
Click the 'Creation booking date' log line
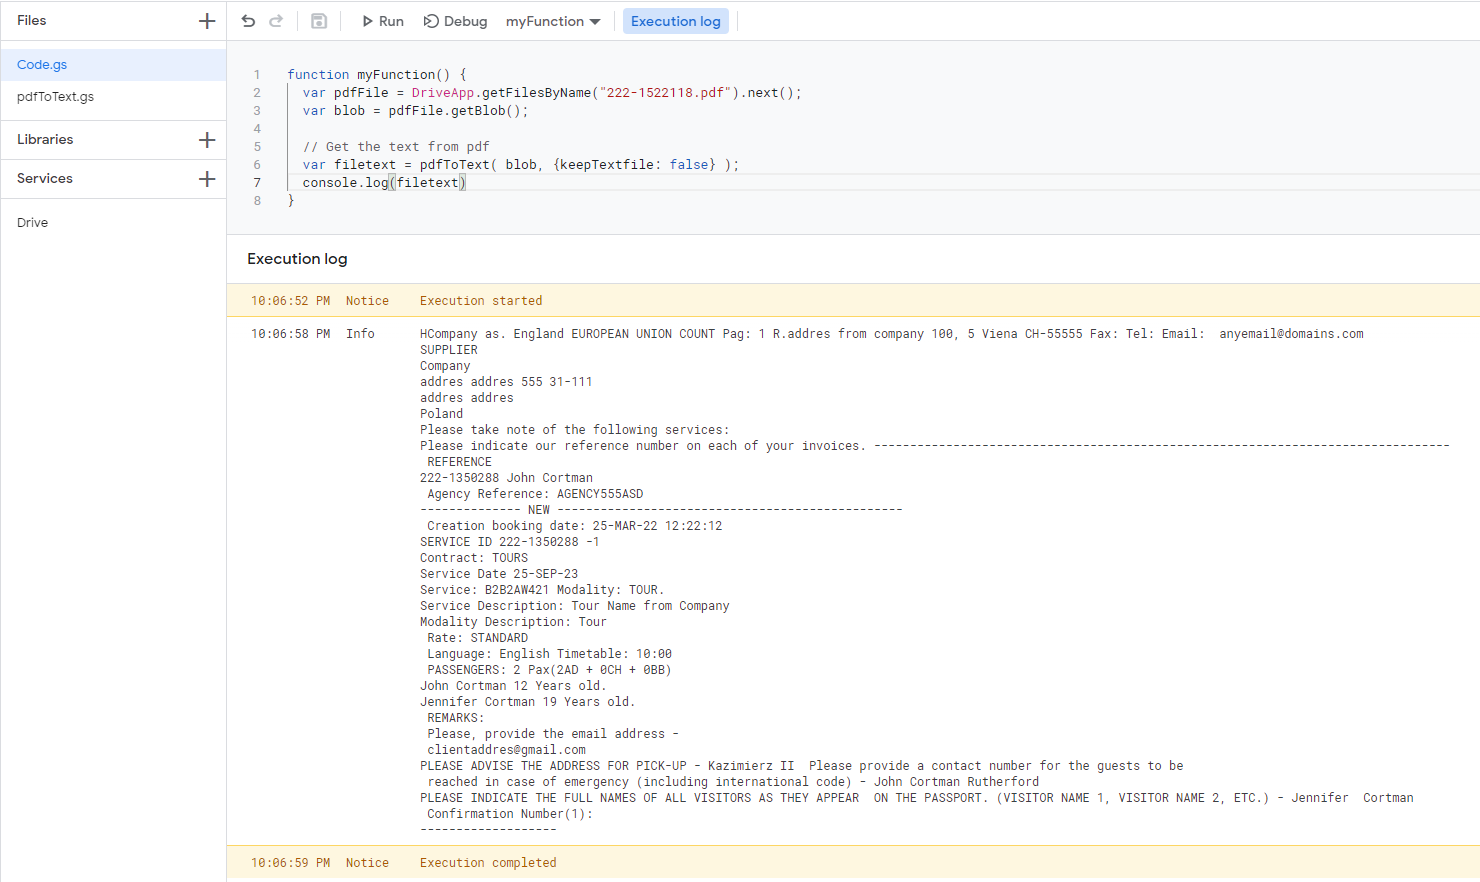point(574,526)
